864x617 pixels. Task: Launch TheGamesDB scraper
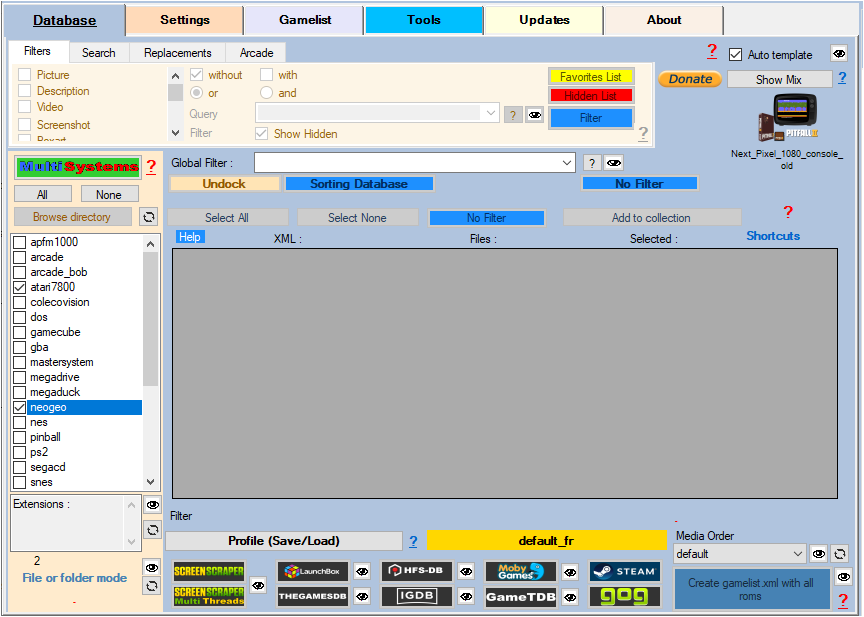point(313,597)
